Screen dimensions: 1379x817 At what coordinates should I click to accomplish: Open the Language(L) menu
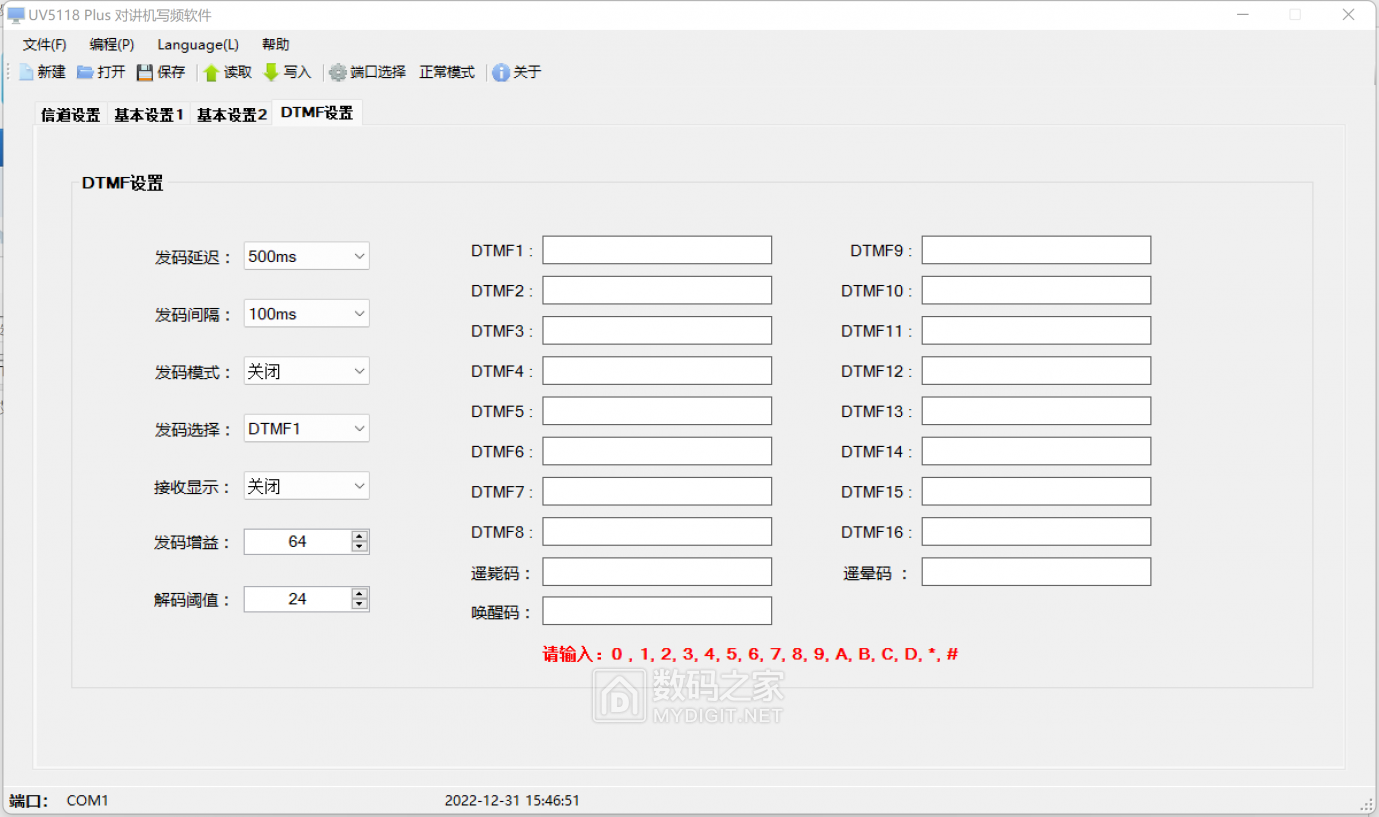198,45
